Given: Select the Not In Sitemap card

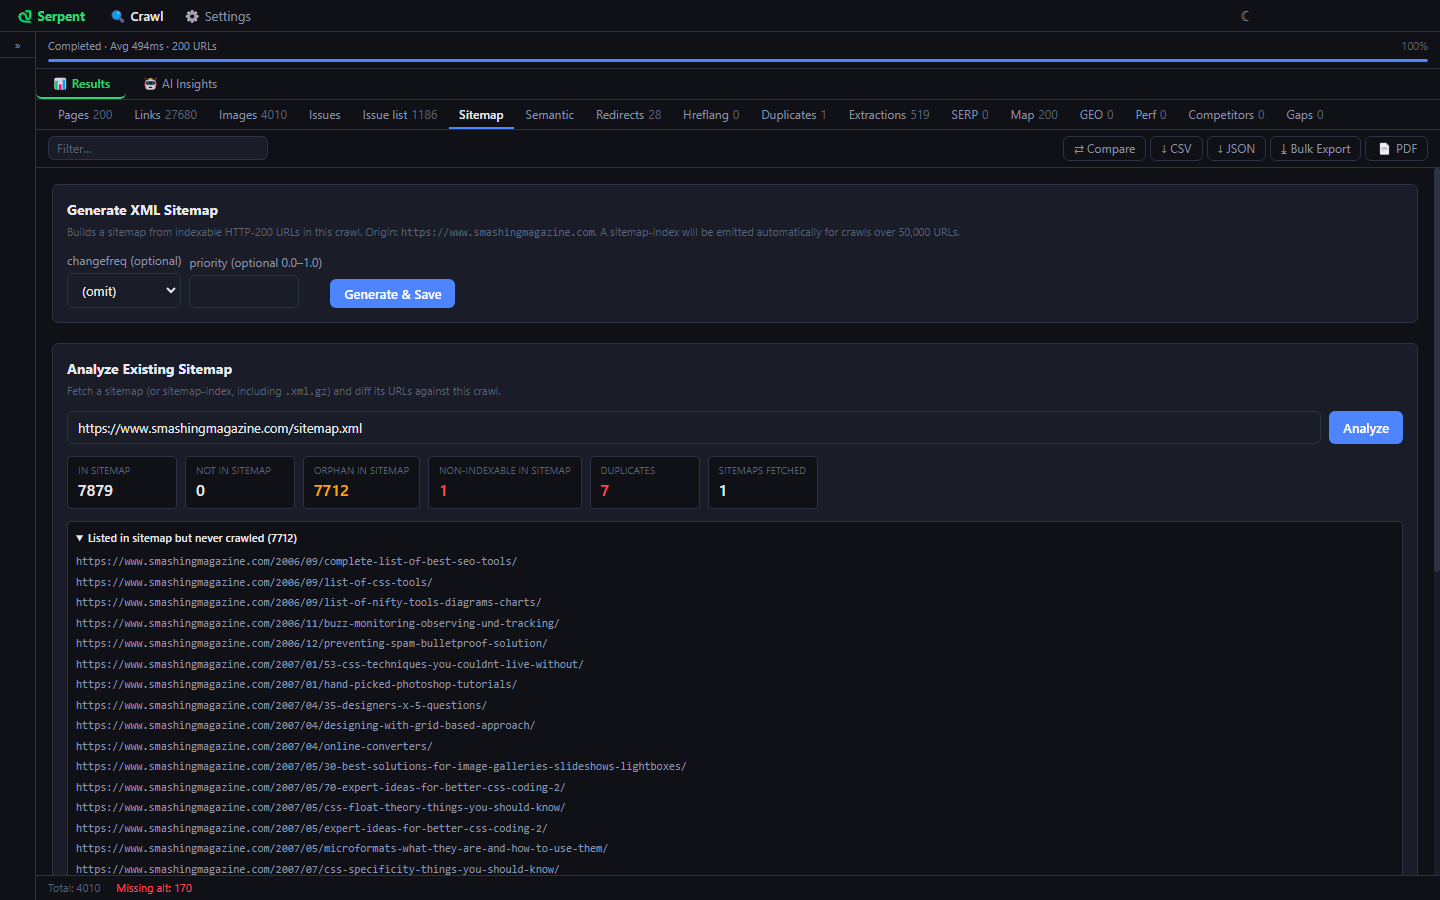Looking at the screenshot, I should point(240,482).
